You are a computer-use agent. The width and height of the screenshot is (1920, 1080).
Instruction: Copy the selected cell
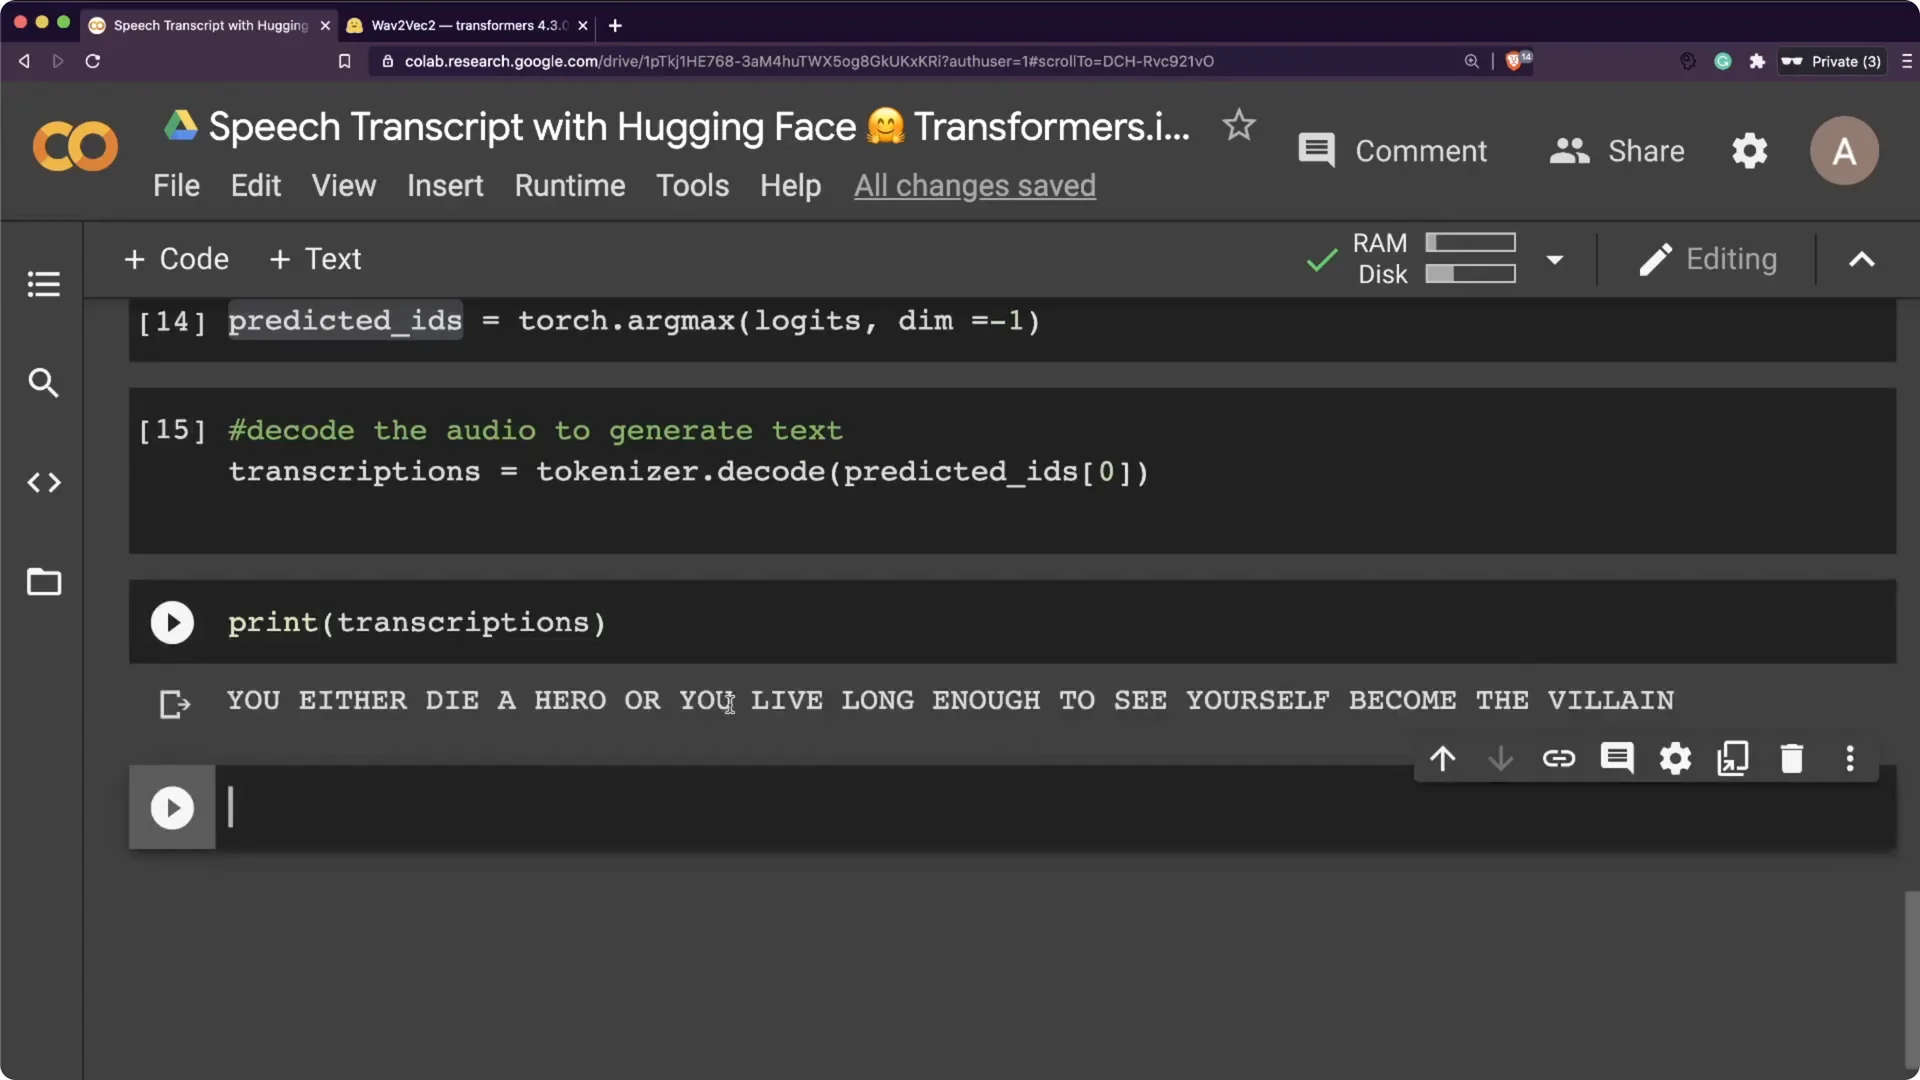point(1733,758)
